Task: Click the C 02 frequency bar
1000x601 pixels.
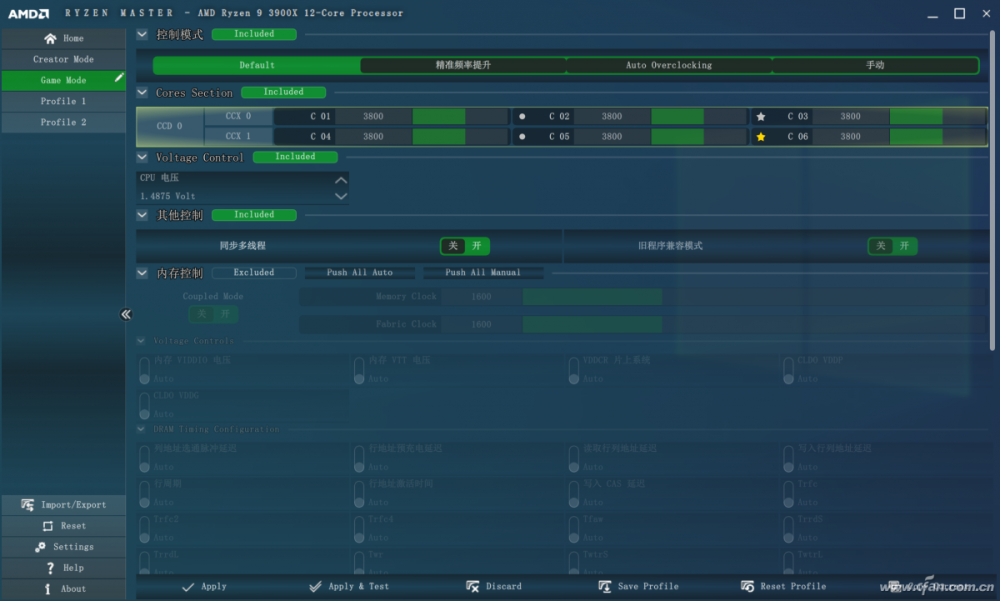Action: coord(699,117)
